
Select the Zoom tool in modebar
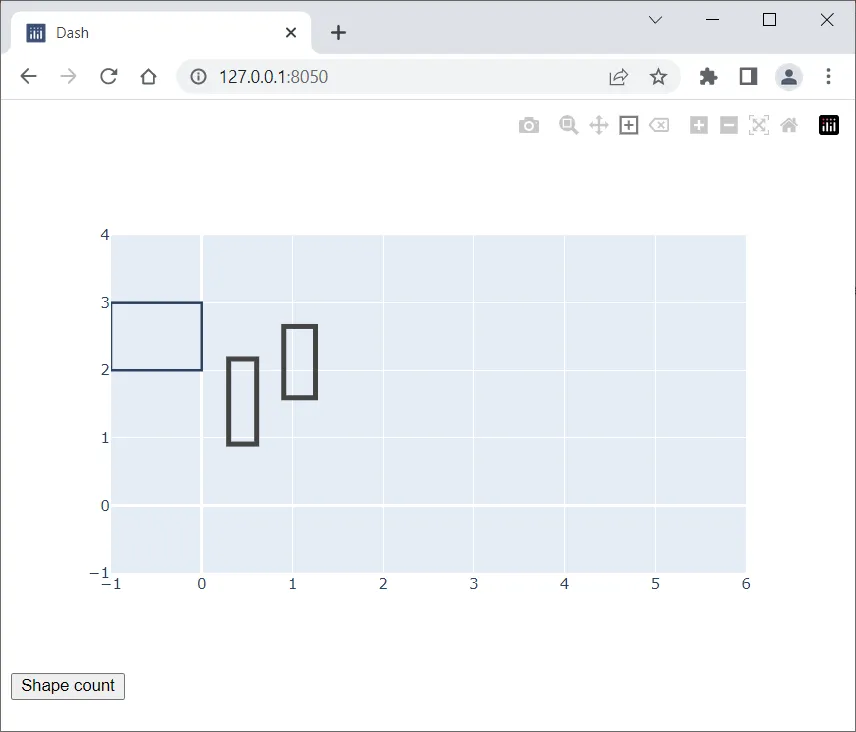568,125
